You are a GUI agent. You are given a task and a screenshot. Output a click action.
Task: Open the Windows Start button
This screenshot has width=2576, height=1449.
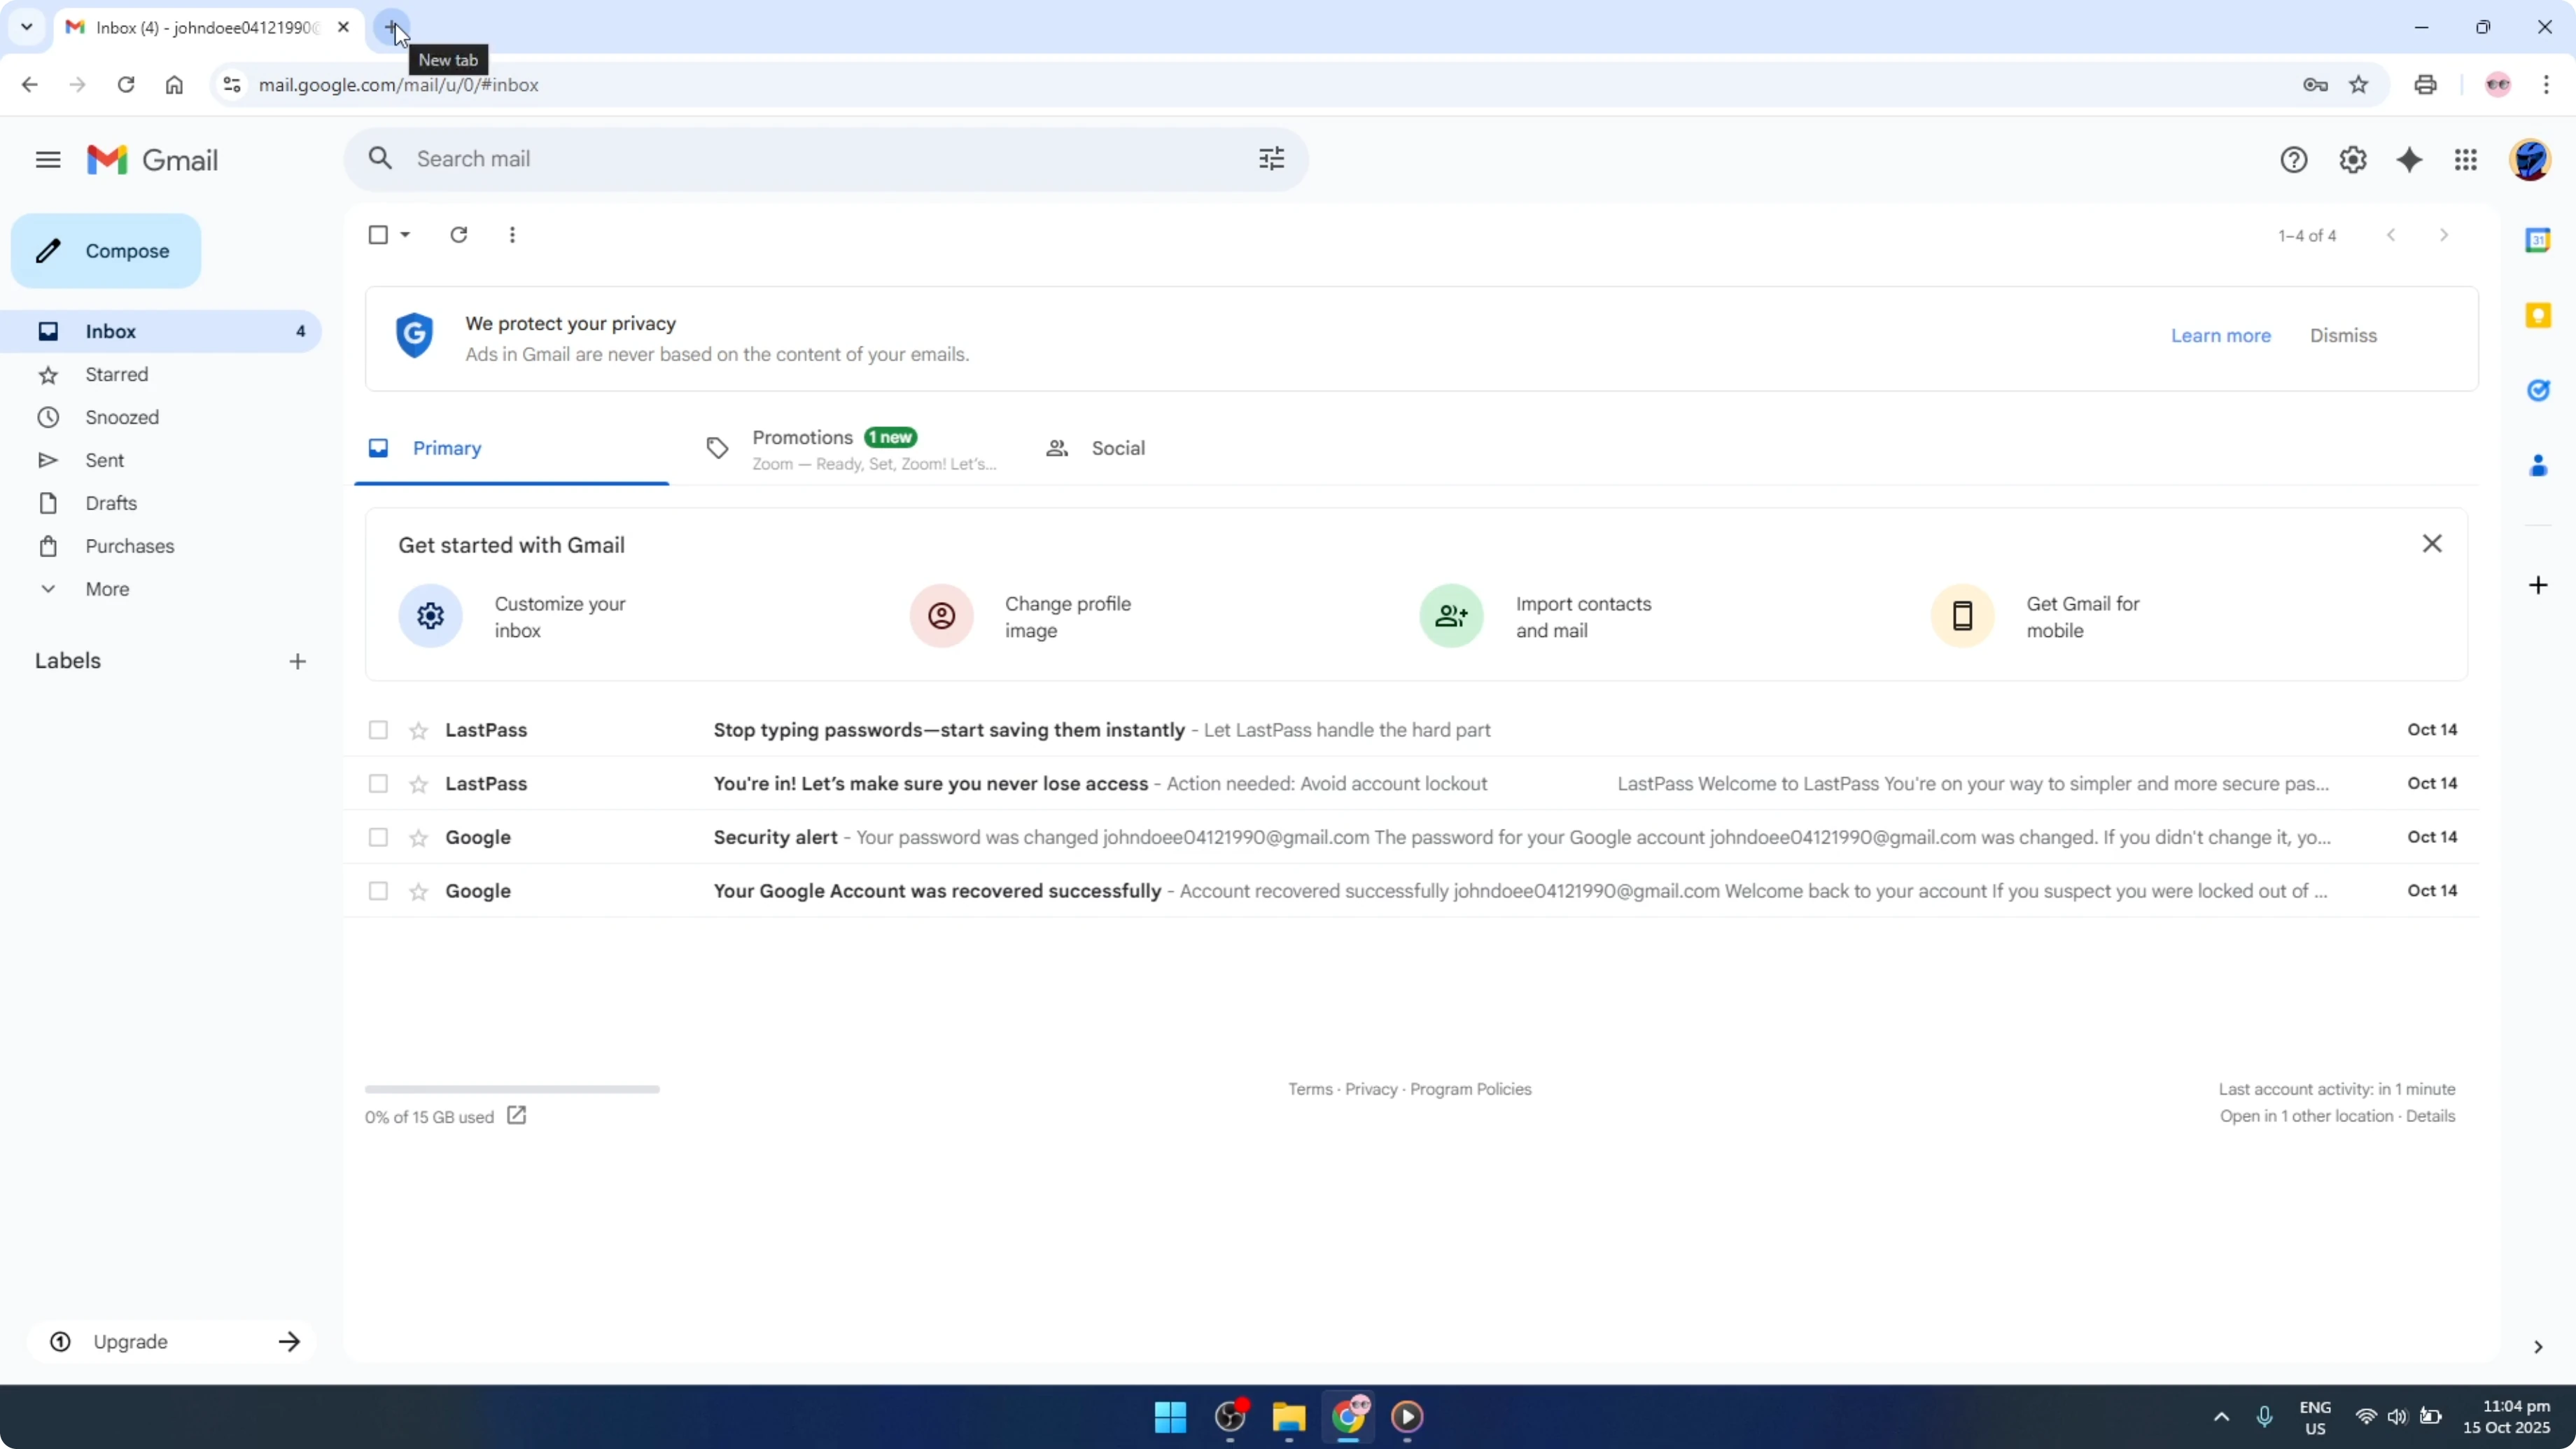(x=1170, y=1416)
